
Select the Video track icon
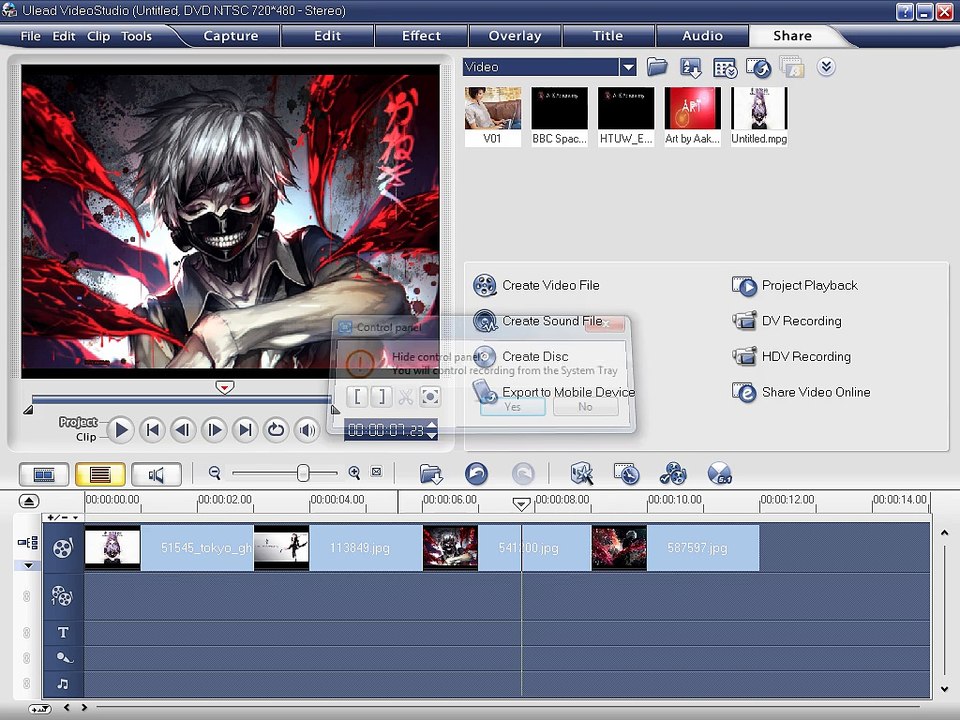coord(62,547)
